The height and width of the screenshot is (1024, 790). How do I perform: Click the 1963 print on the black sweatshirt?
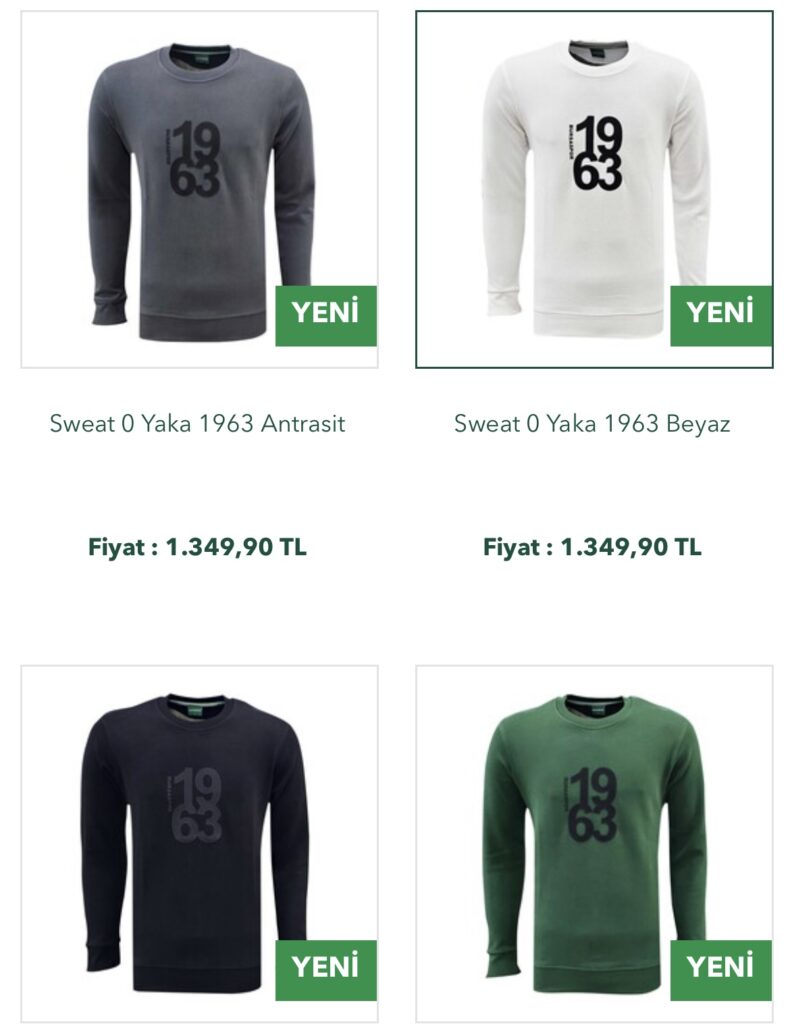[x=195, y=804]
